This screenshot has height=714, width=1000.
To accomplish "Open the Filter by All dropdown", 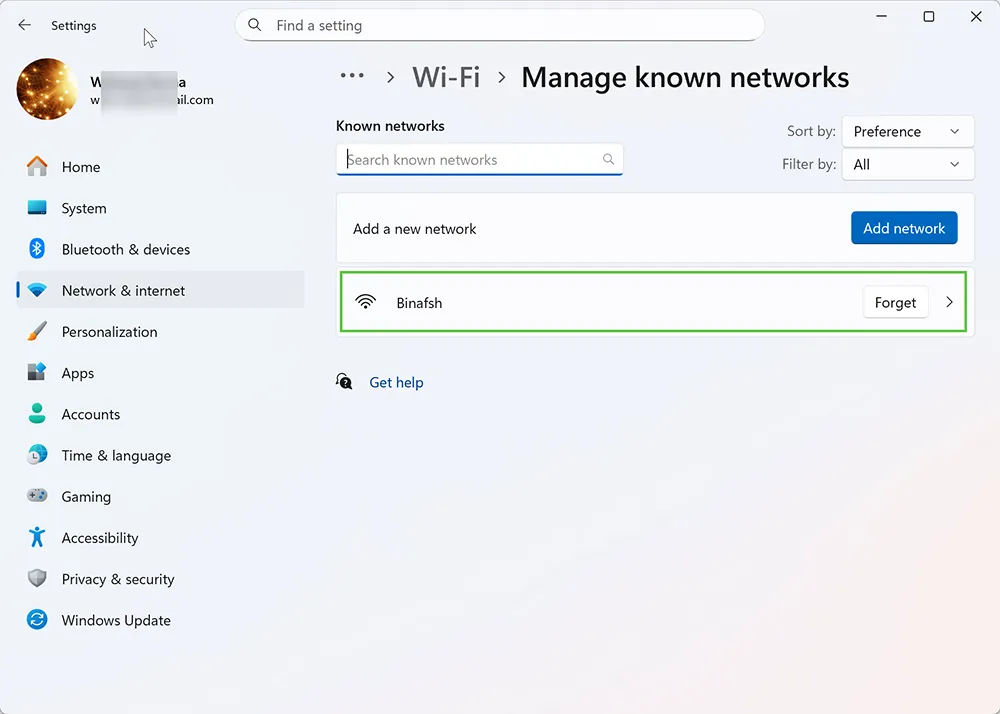I will click(906, 164).
